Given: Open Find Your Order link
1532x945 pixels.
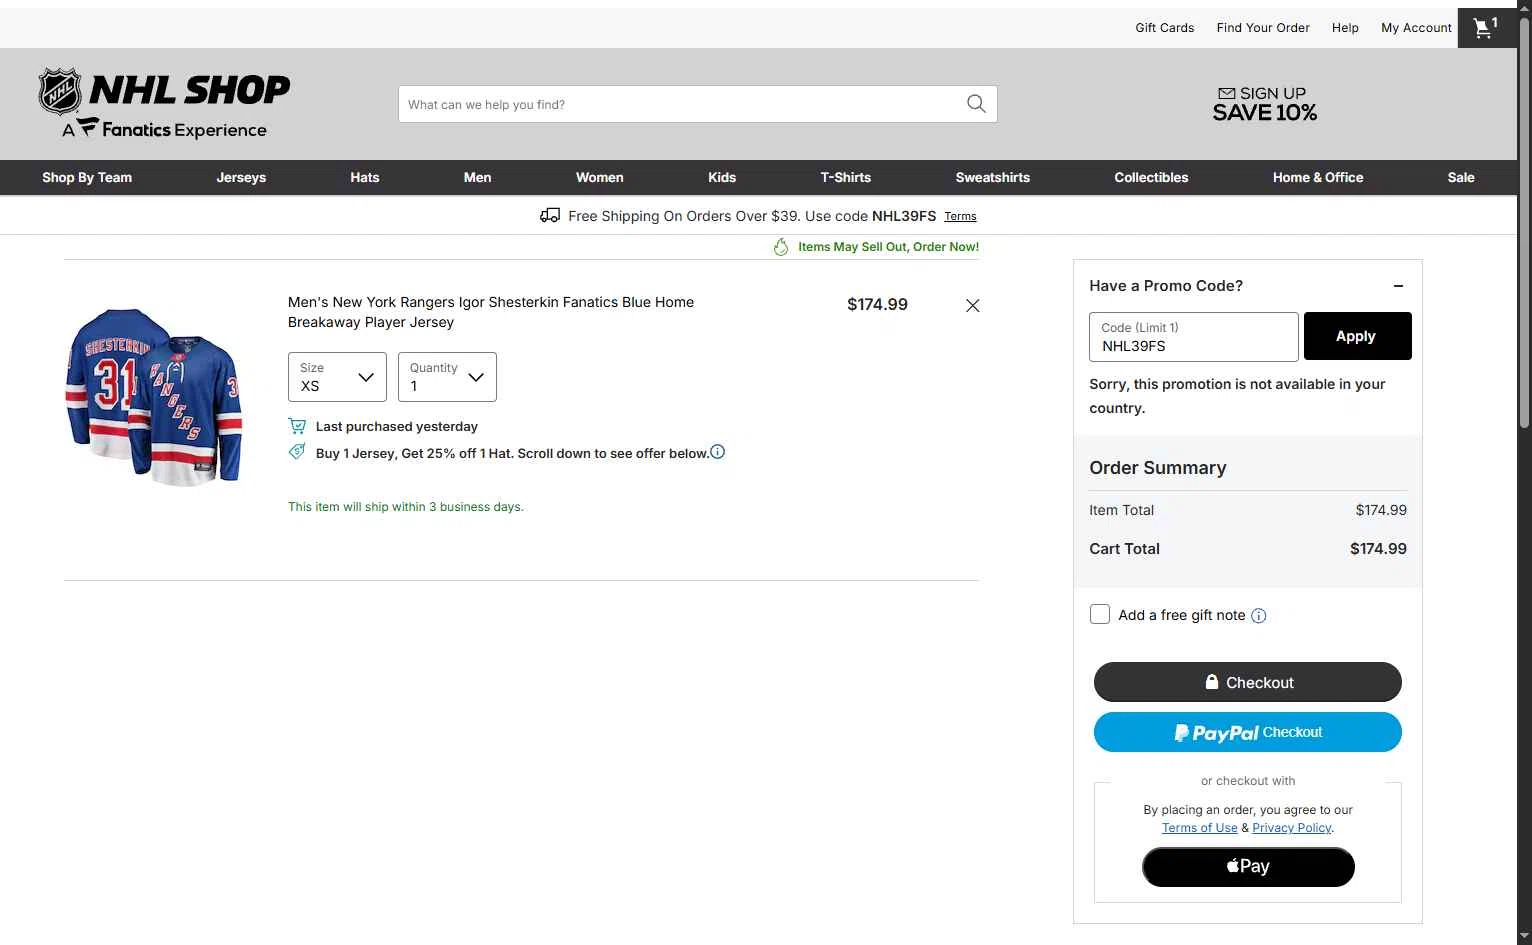Looking at the screenshot, I should click(x=1263, y=28).
